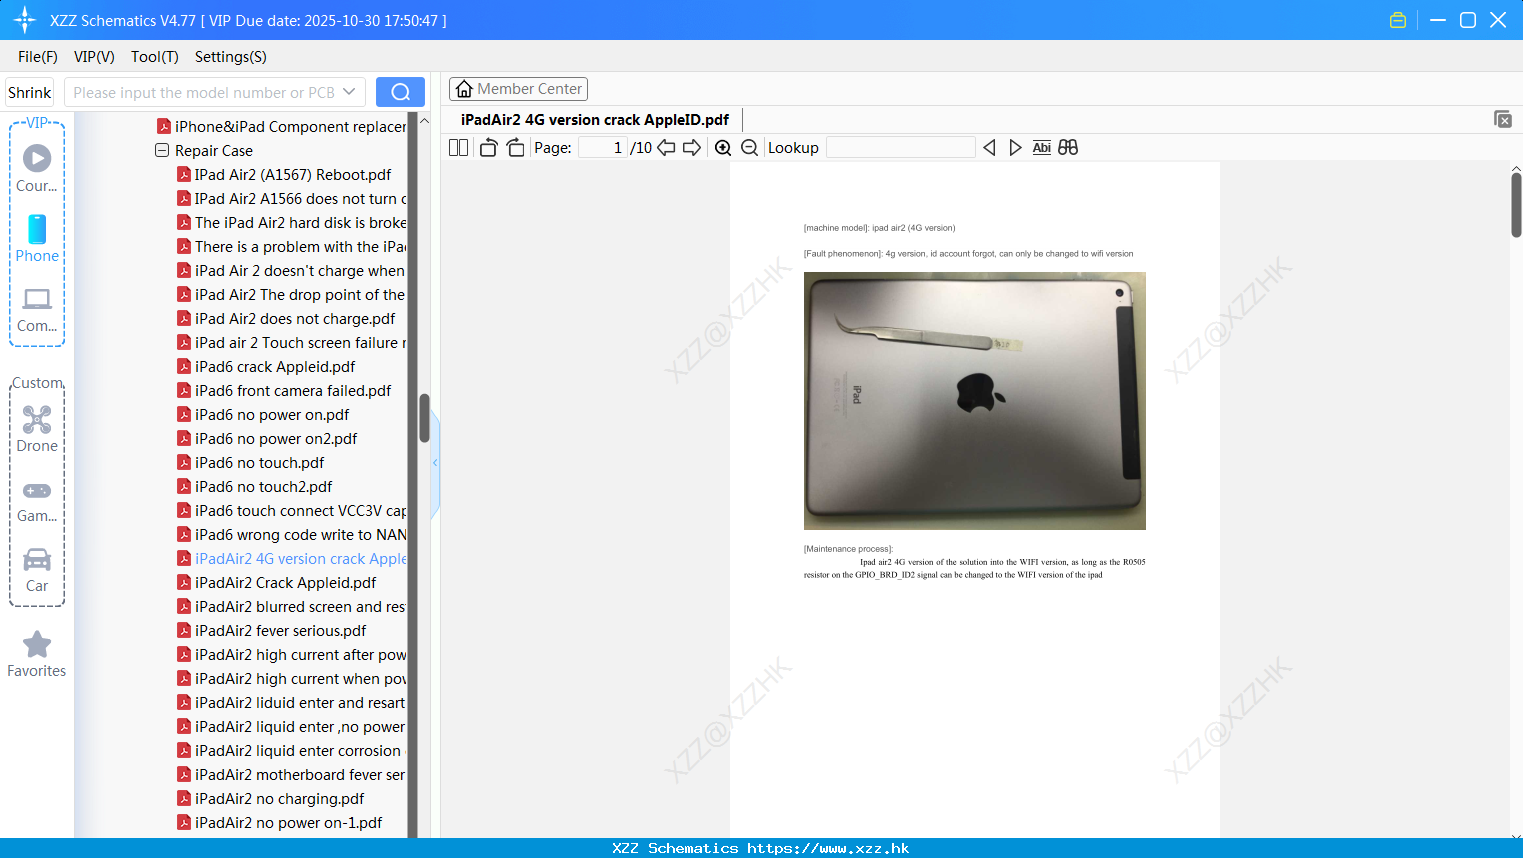Click the file tree vertical scrollbar thumb
The height and width of the screenshot is (858, 1523).
point(424,418)
